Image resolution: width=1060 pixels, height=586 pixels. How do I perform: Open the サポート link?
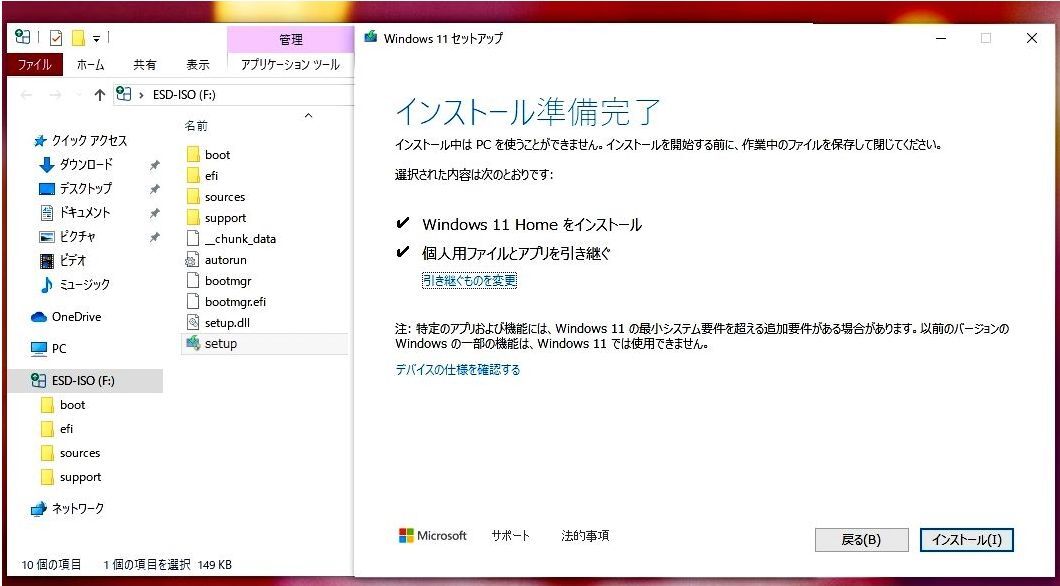click(510, 535)
